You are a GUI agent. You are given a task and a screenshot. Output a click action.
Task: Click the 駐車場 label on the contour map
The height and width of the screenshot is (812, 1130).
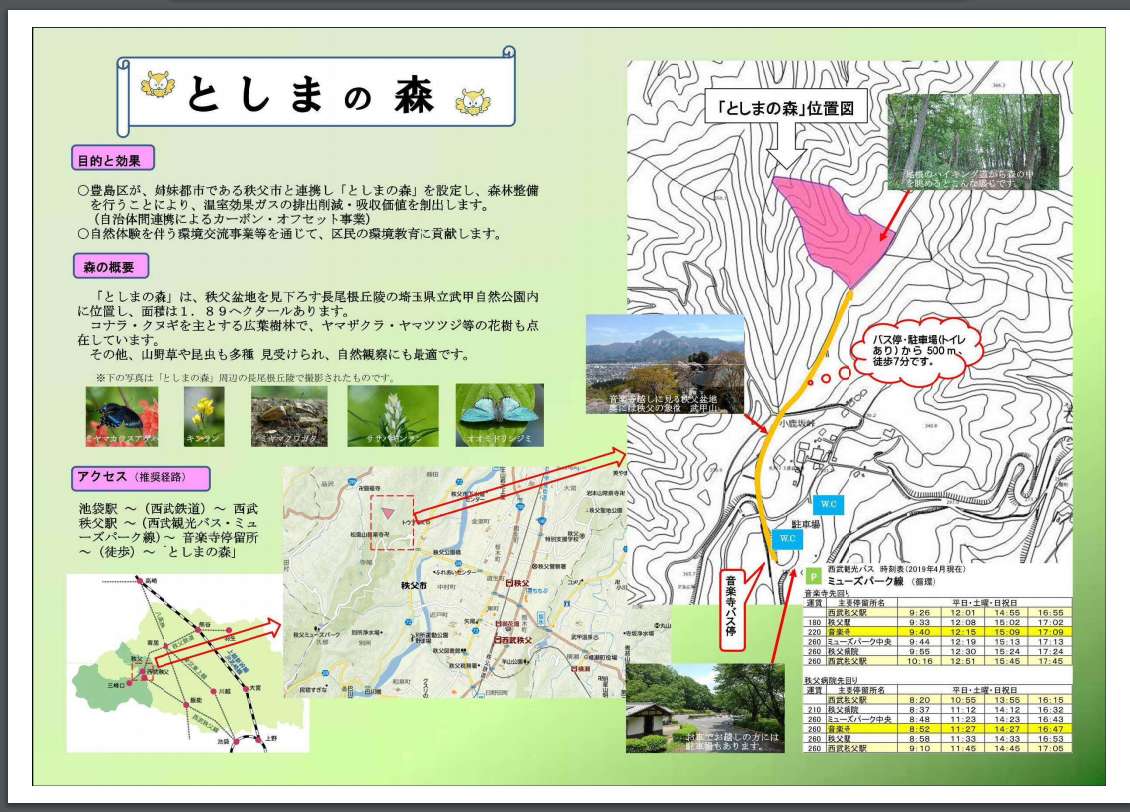tap(806, 524)
